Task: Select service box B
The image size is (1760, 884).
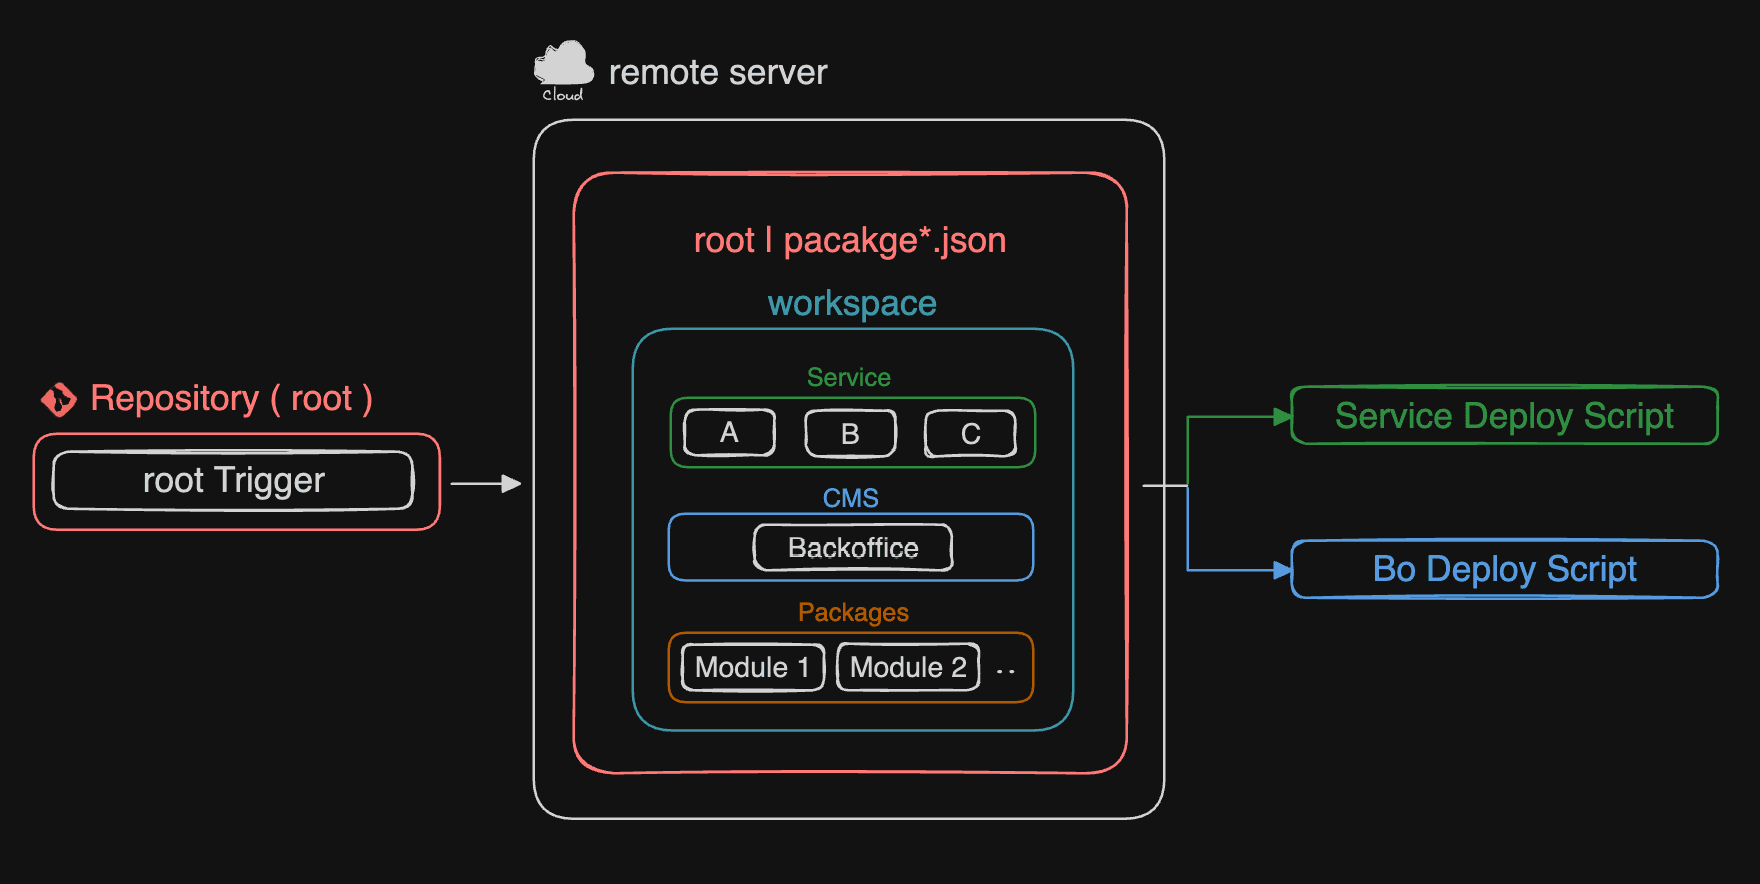Action: (850, 434)
